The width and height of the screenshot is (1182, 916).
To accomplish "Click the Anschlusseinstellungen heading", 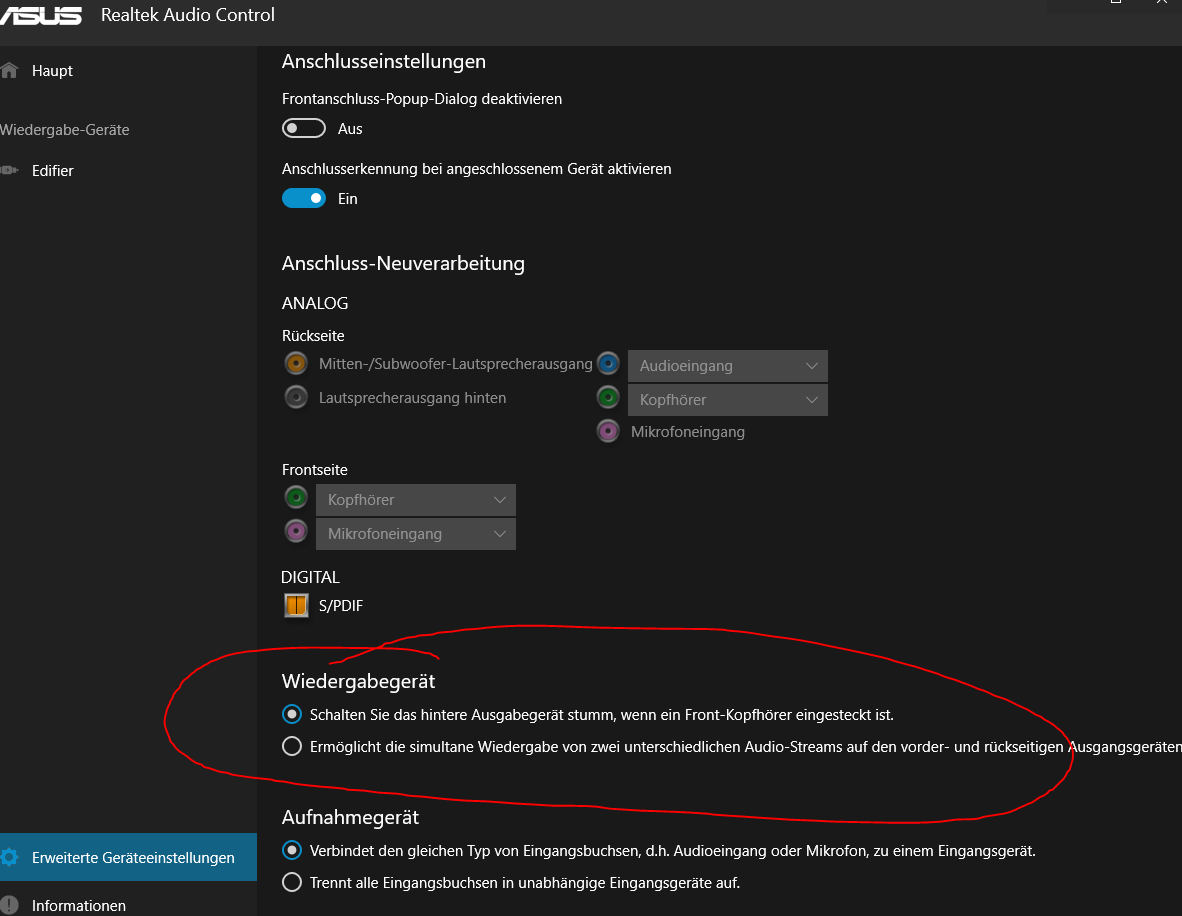I will [384, 61].
